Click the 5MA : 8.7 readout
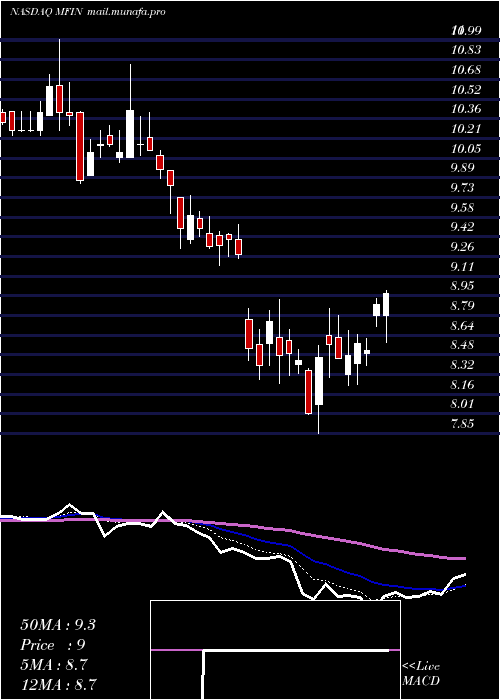Viewport: 500px width, 700px height. pyautogui.click(x=56, y=665)
